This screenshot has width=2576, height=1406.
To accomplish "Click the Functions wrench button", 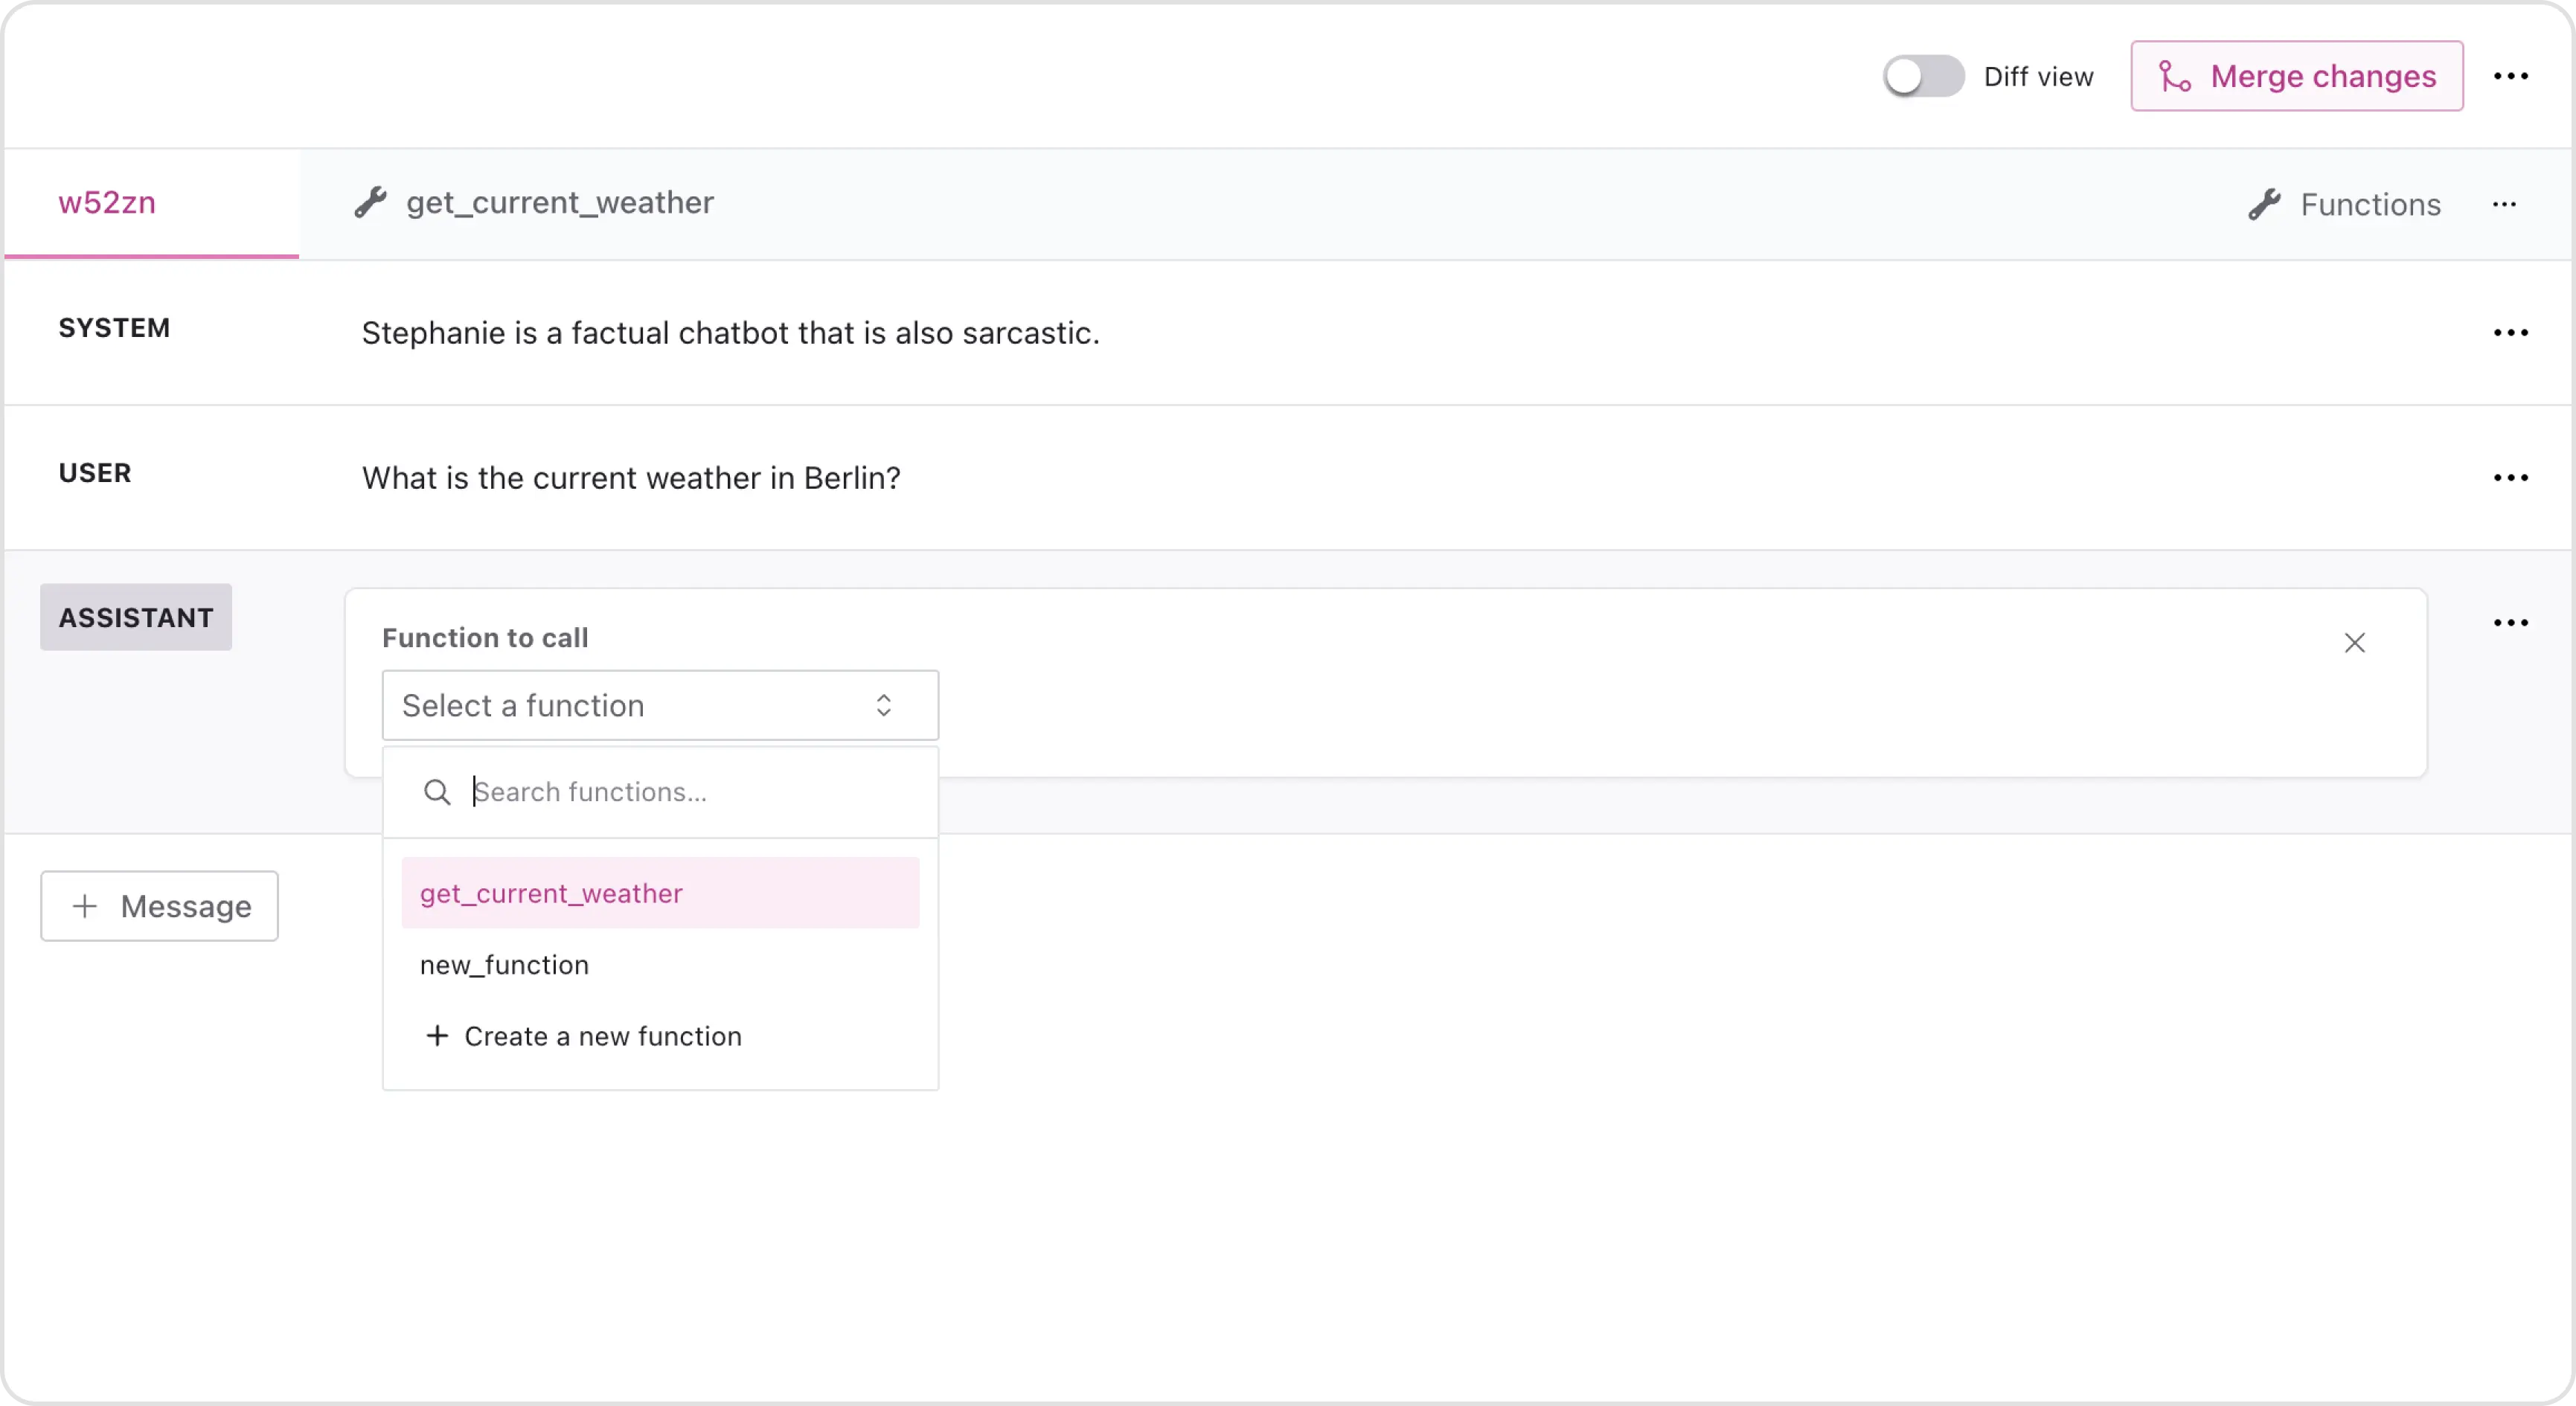I will tap(2344, 205).
